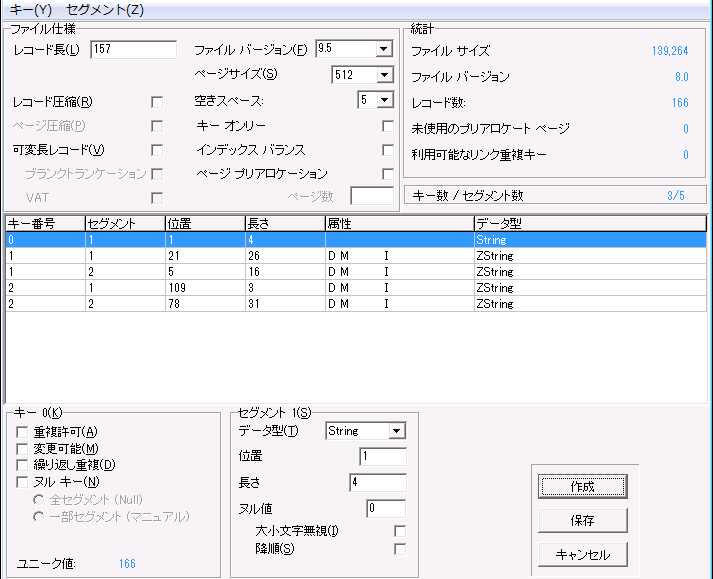Click the 作成 button
The image size is (713, 579).
(x=582, y=486)
